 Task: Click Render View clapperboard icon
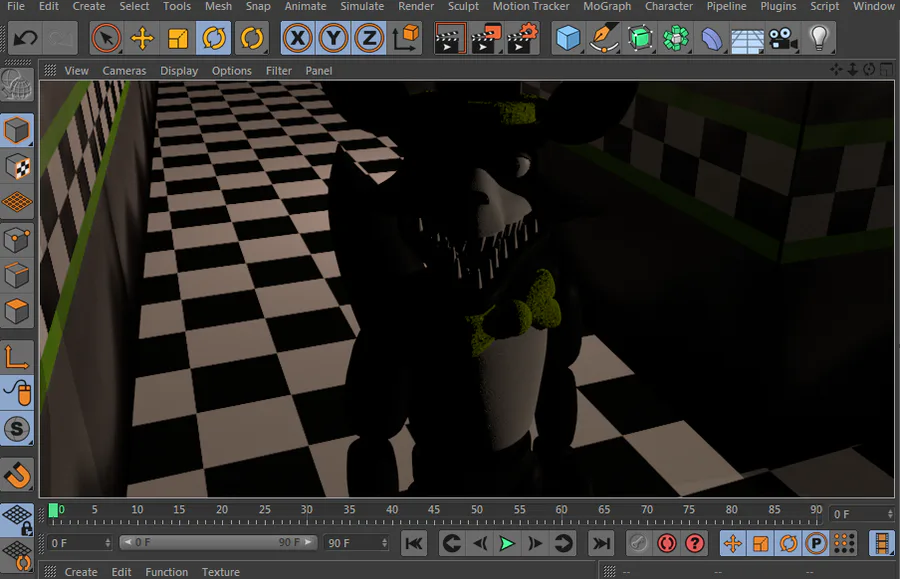(x=451, y=38)
